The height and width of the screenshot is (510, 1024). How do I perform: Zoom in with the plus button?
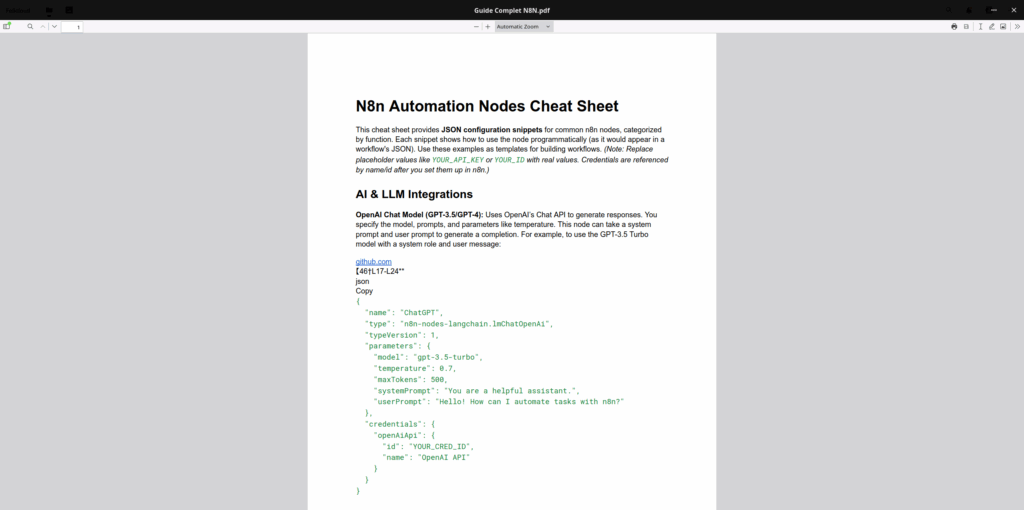487,27
